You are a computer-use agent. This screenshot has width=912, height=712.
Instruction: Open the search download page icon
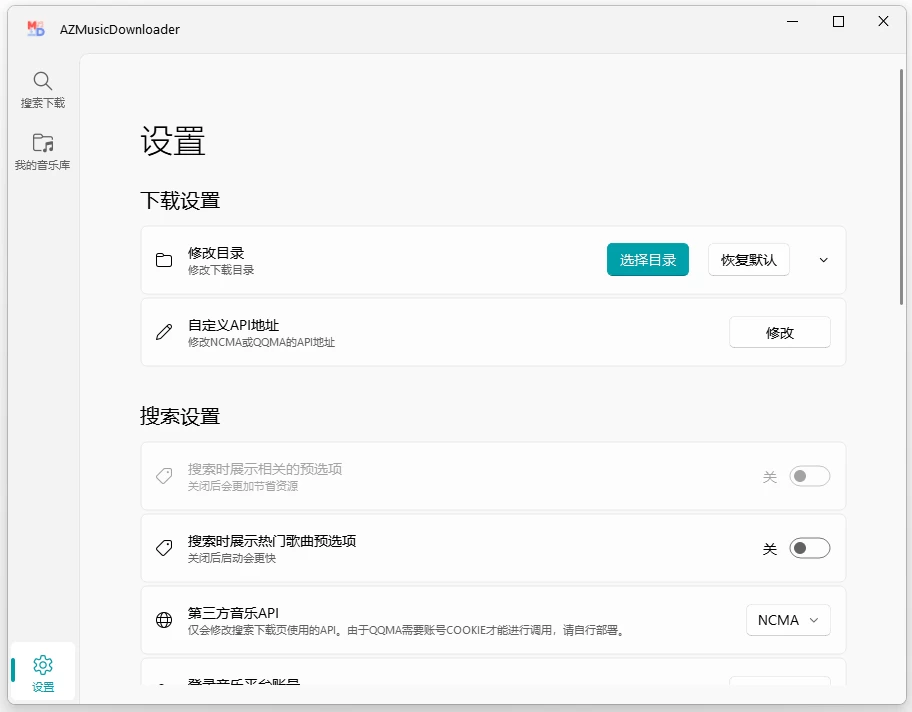pos(42,81)
